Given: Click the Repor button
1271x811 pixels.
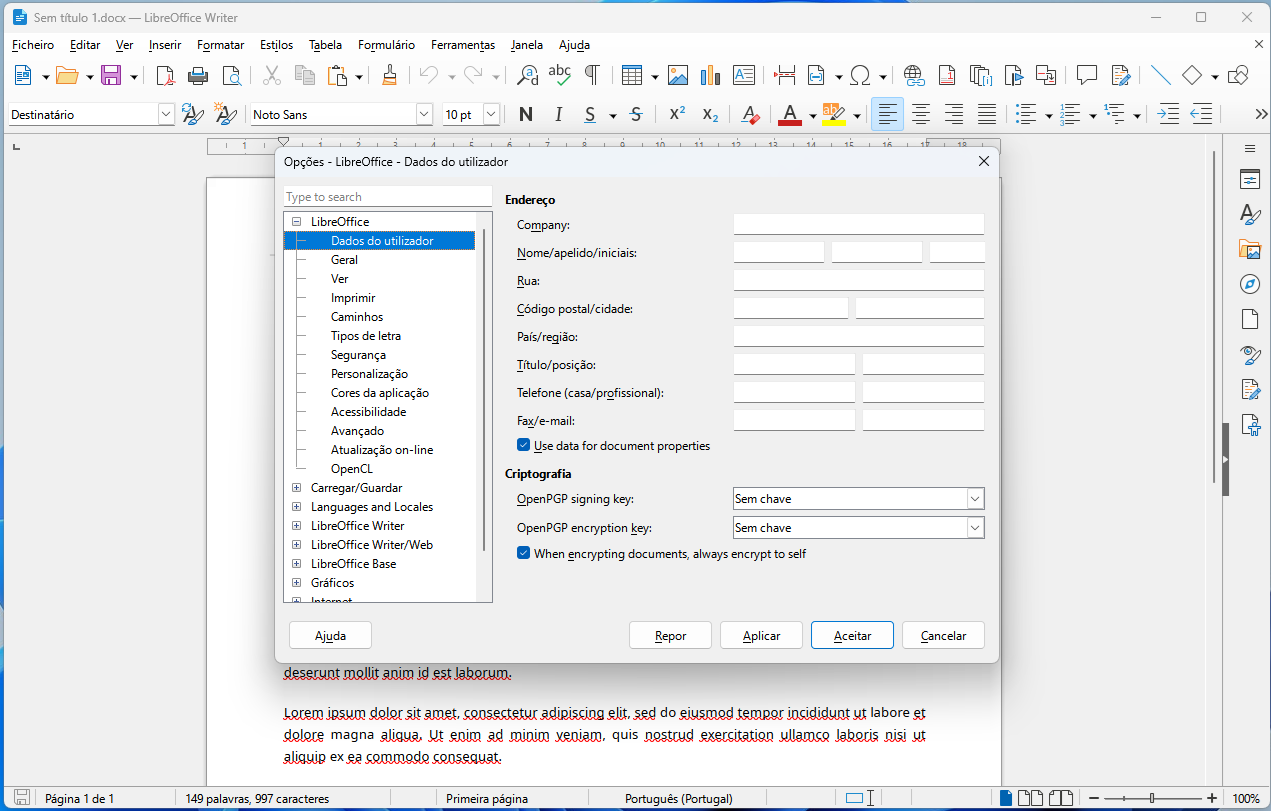Looking at the screenshot, I should 671,635.
